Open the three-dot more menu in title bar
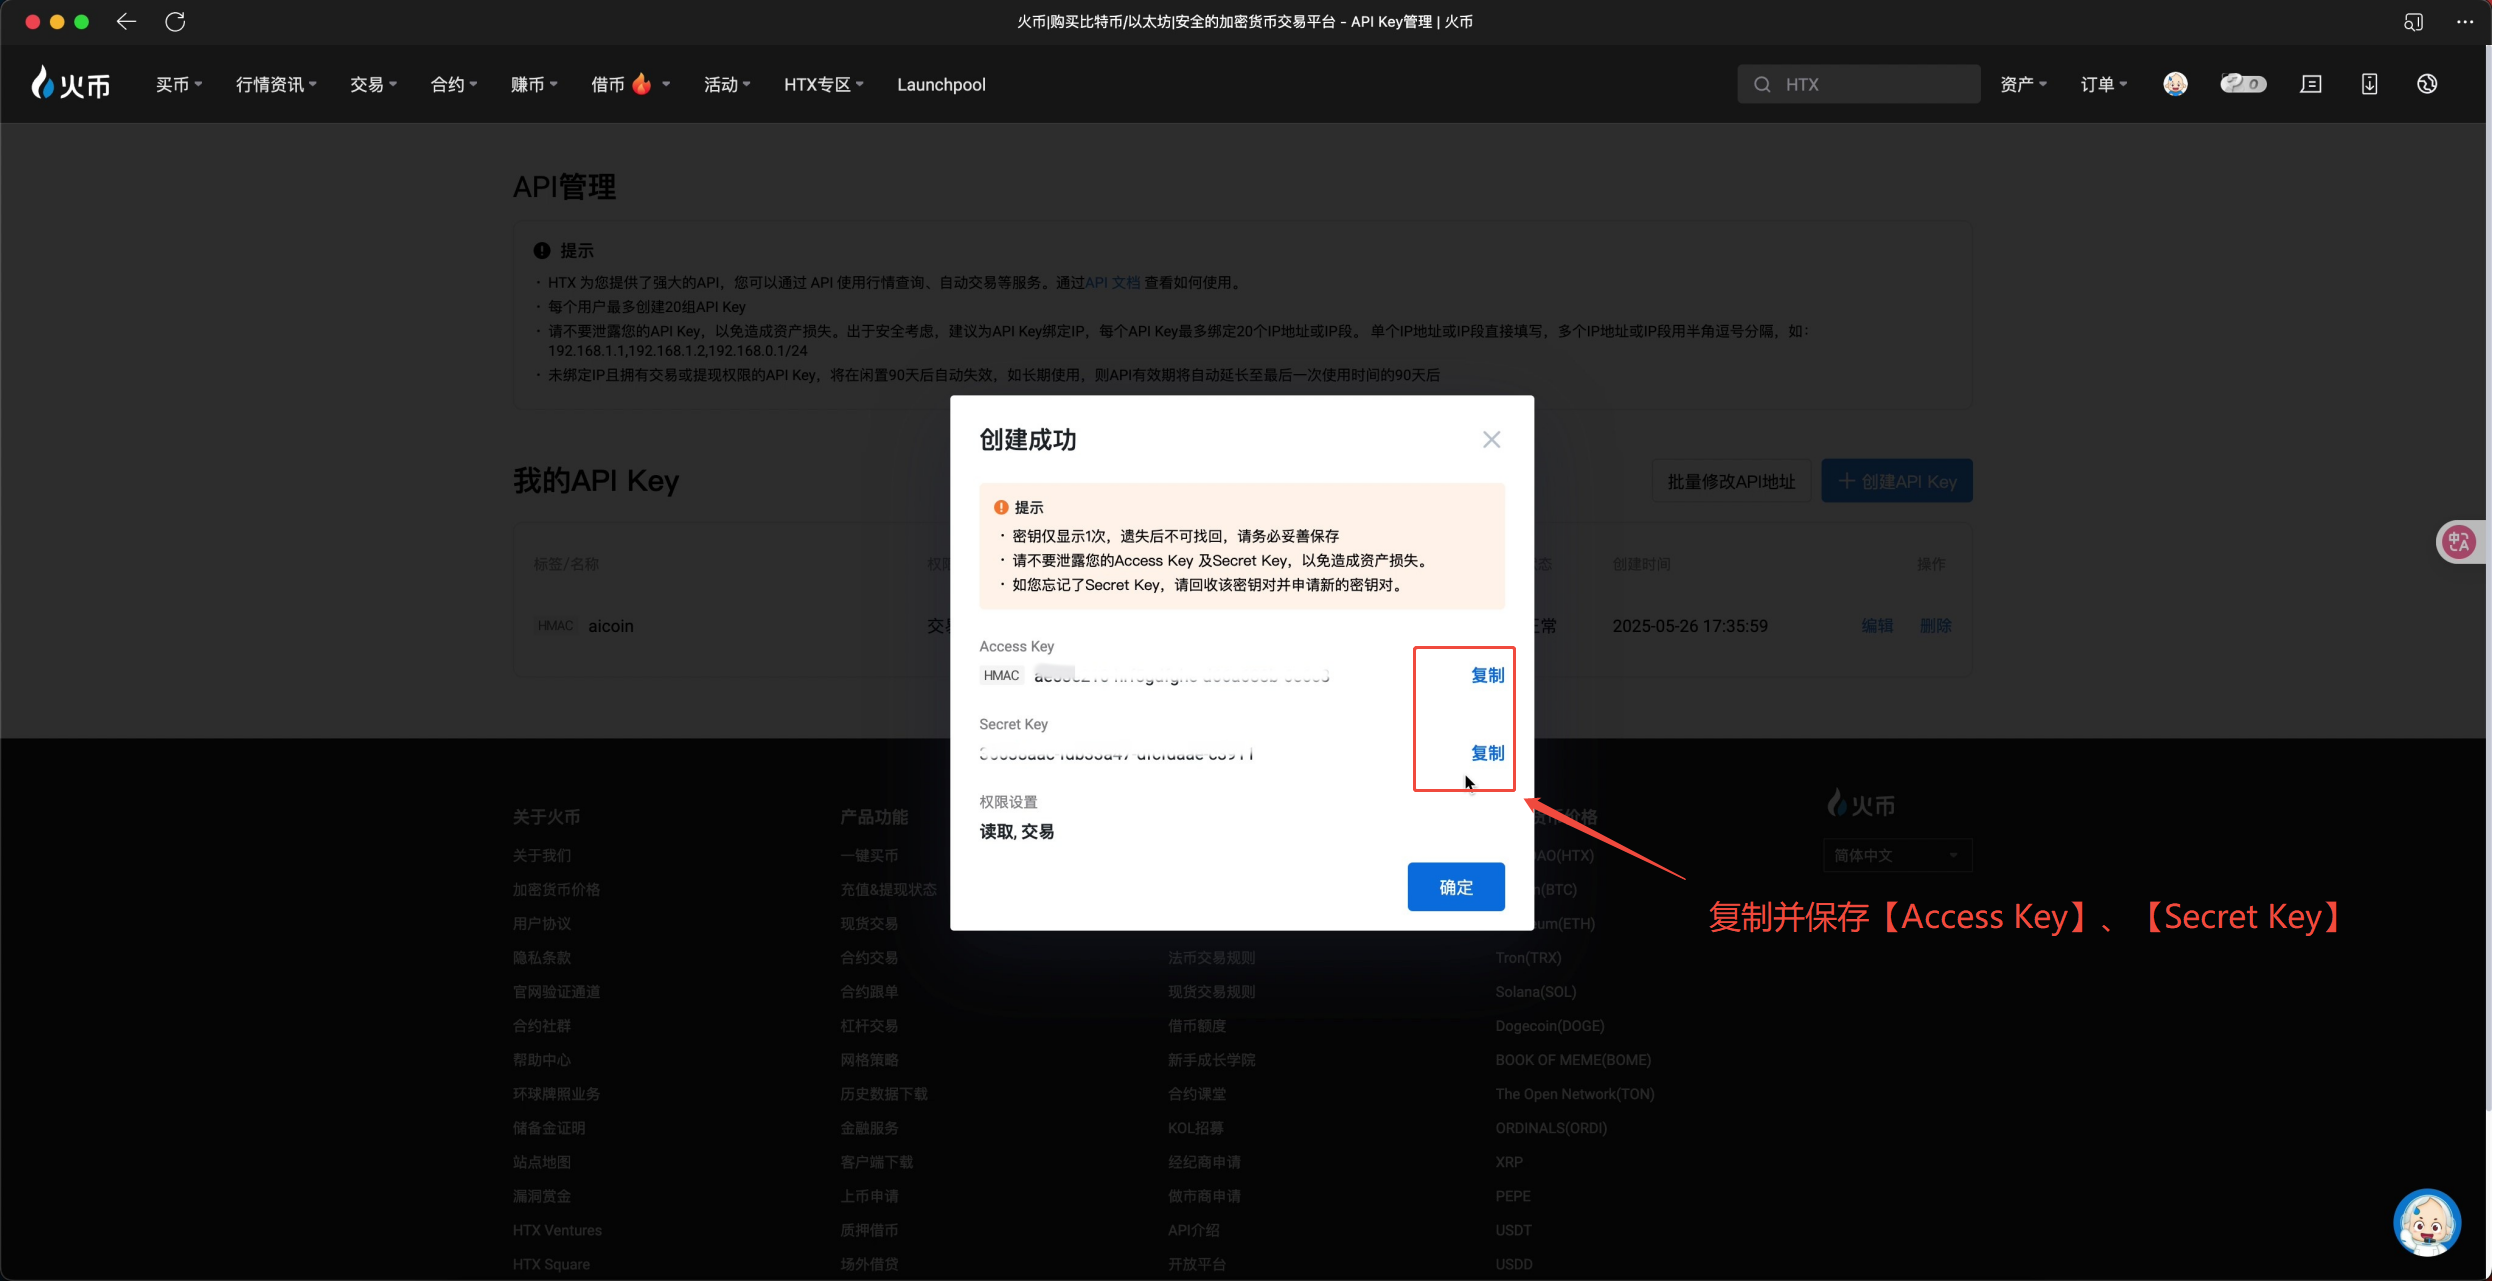 [2465, 22]
